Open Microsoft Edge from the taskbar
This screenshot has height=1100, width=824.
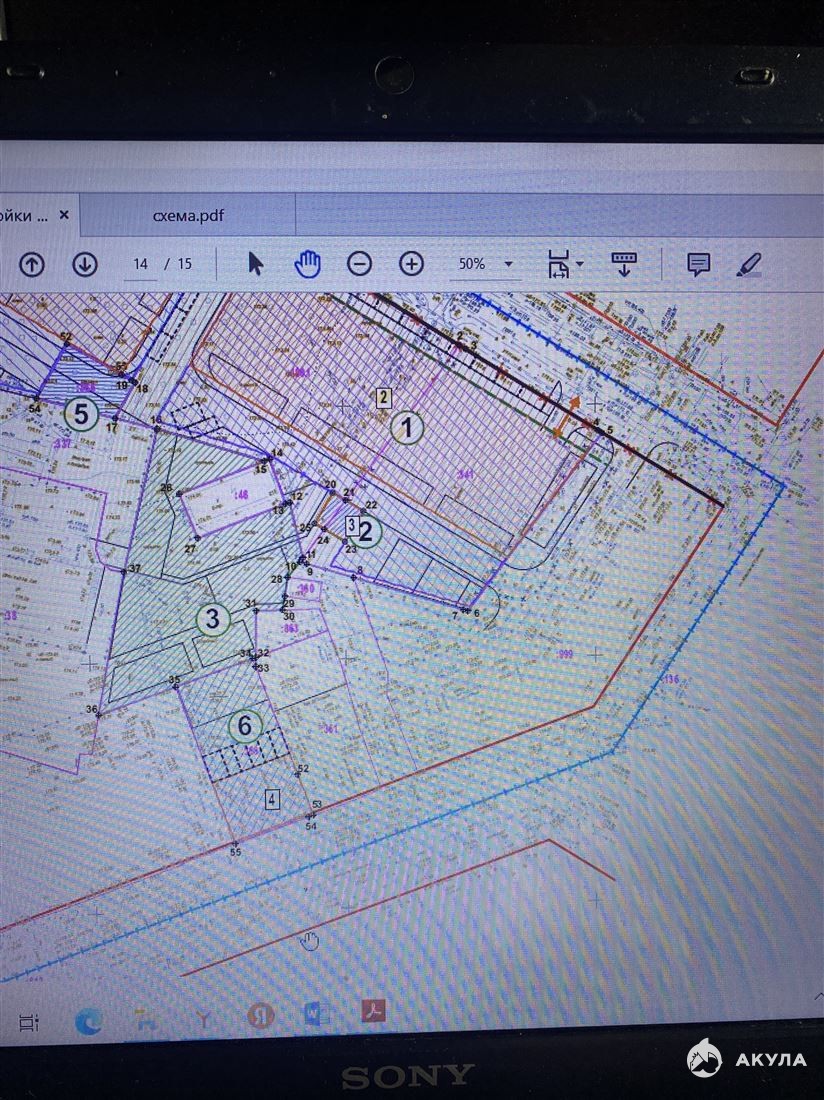89,1021
